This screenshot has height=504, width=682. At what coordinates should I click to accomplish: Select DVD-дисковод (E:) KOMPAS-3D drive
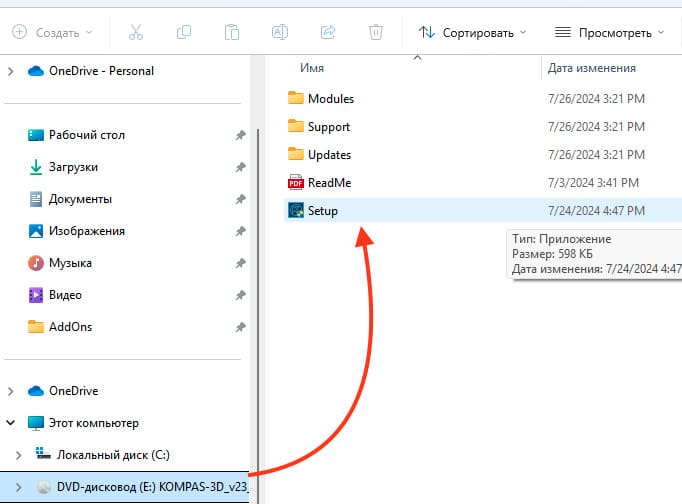[x=124, y=487]
